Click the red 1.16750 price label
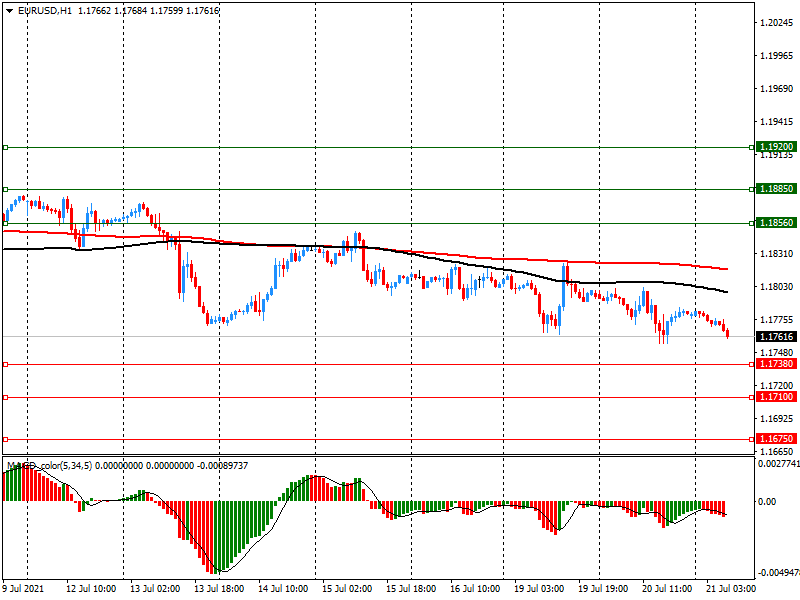This screenshot has height=600, width=800. click(775, 439)
